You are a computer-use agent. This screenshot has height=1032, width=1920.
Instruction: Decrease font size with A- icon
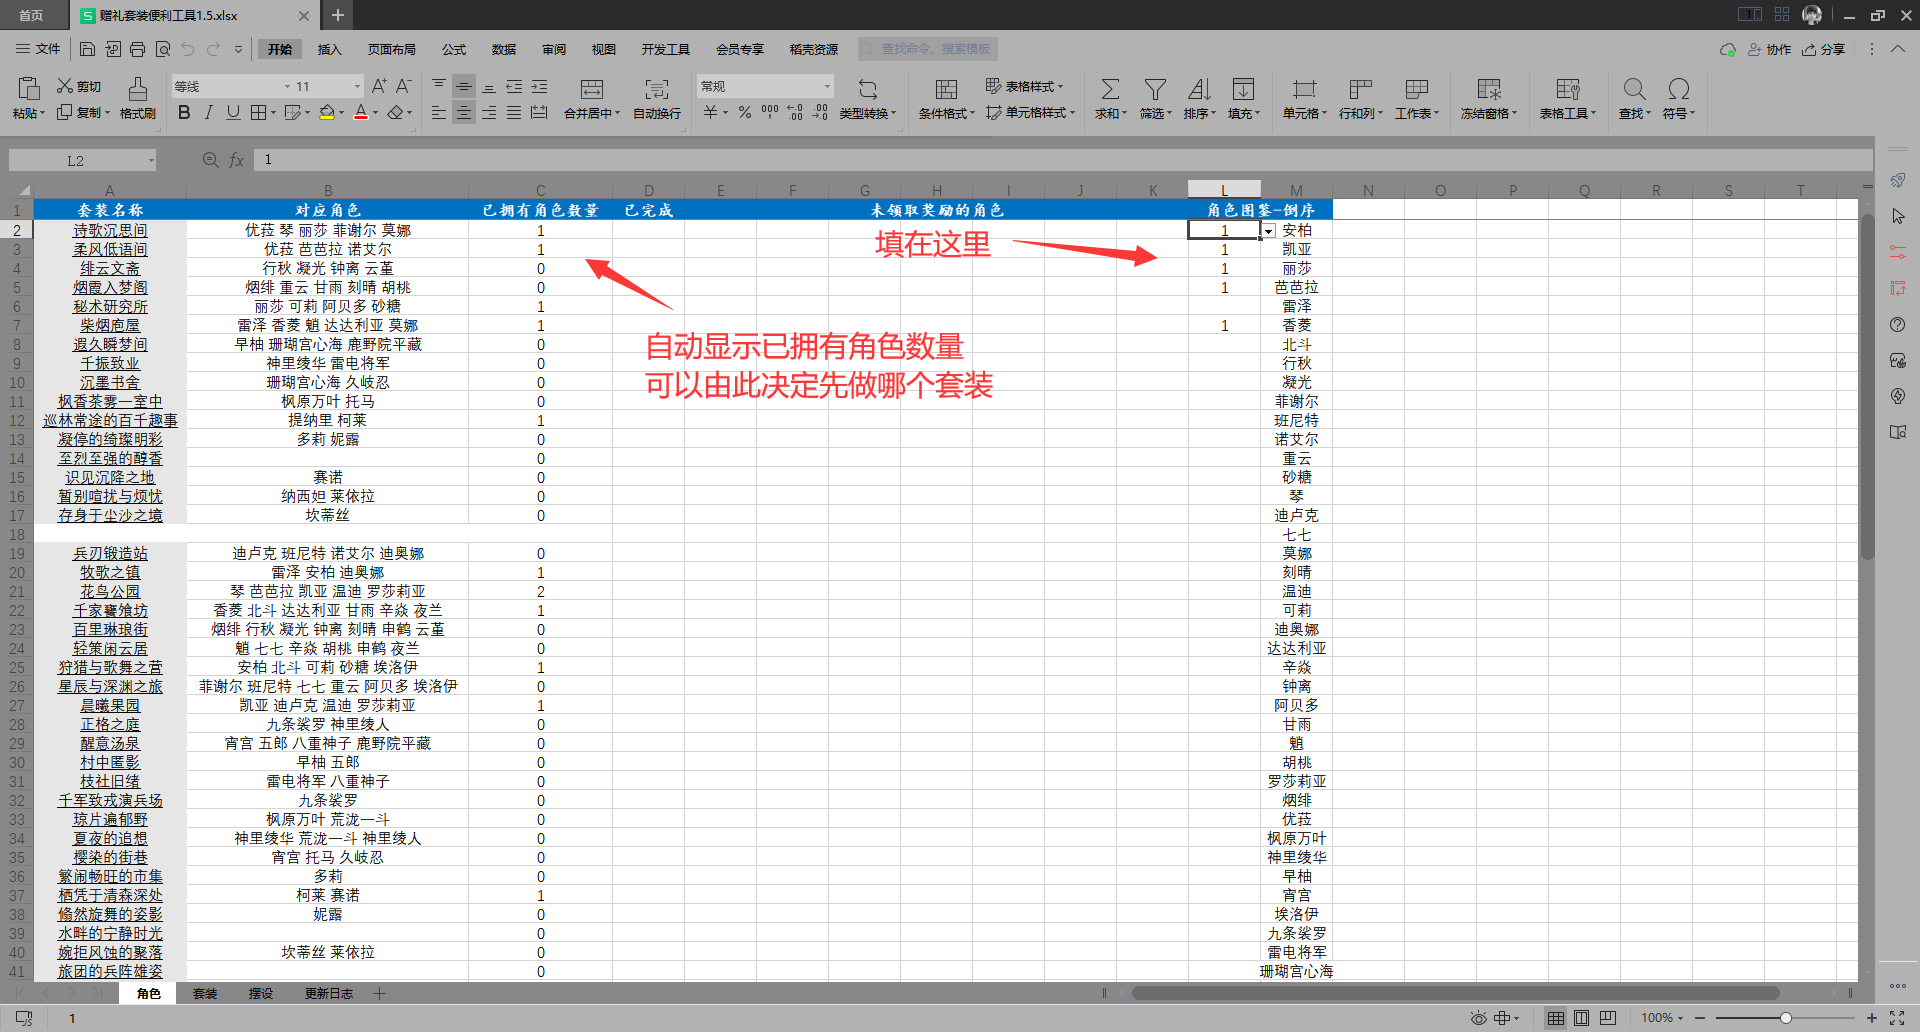[x=404, y=86]
